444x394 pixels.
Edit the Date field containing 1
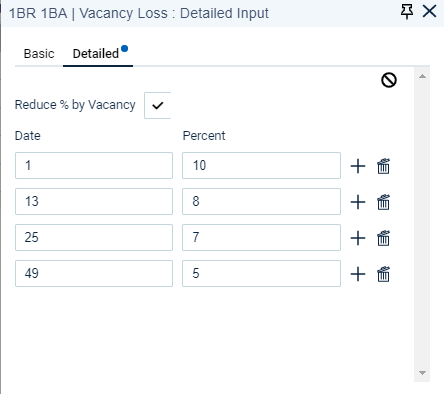[x=94, y=165]
